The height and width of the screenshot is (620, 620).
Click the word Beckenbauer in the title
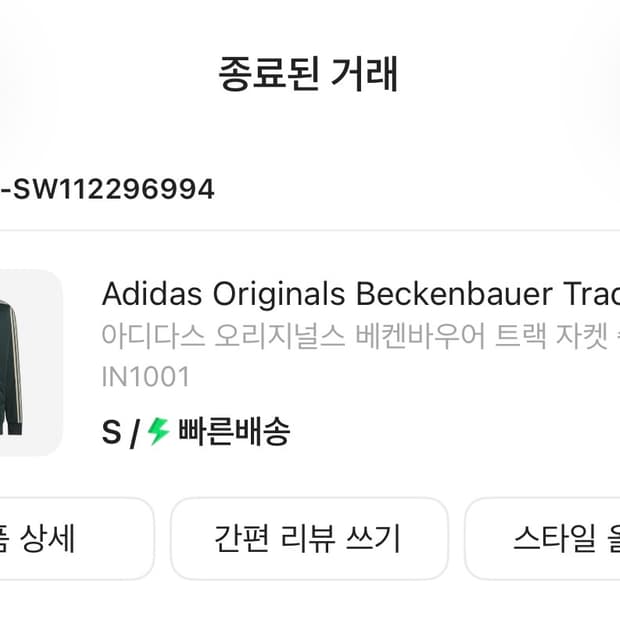tap(454, 294)
